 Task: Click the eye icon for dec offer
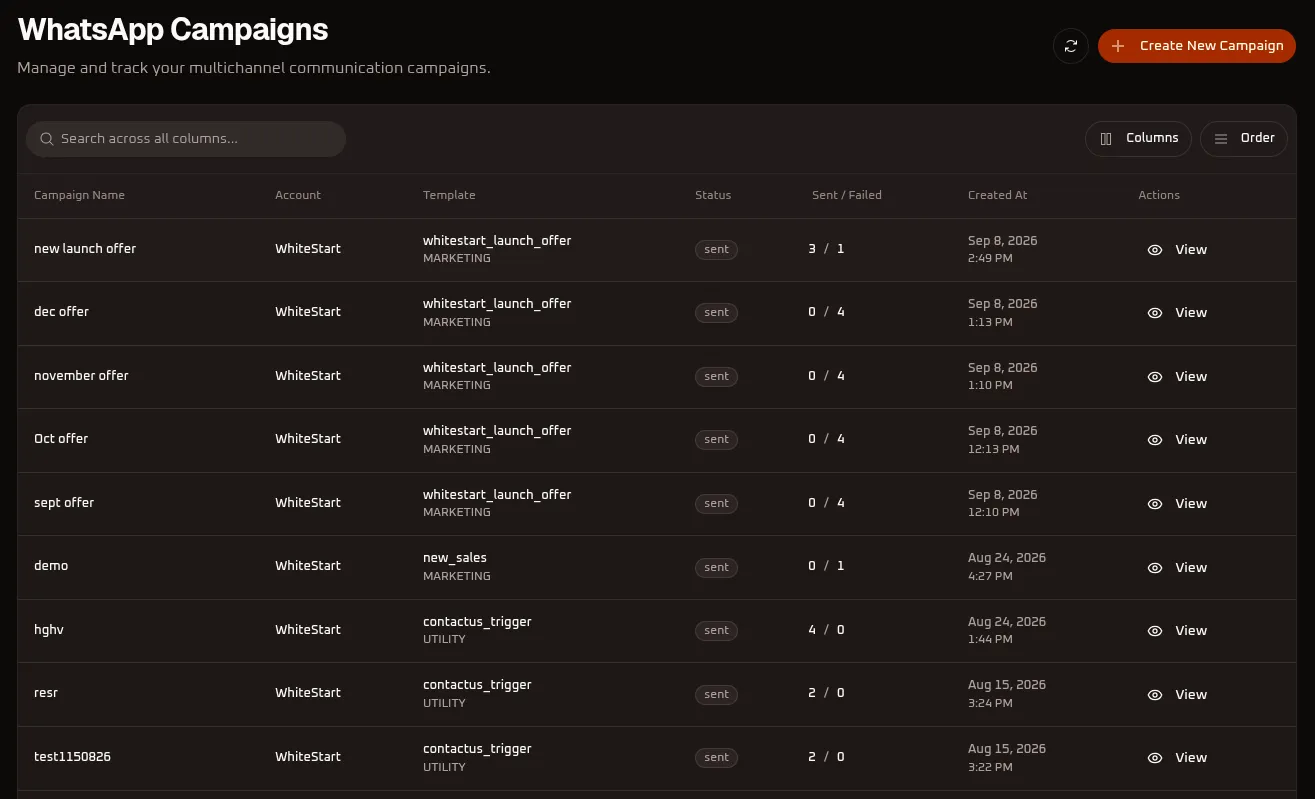click(x=1155, y=313)
